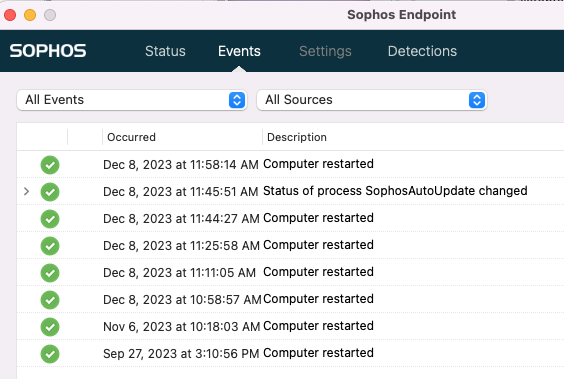Screen dimensions: 564x379
Task: Select the Events tab
Action: tap(239, 51)
